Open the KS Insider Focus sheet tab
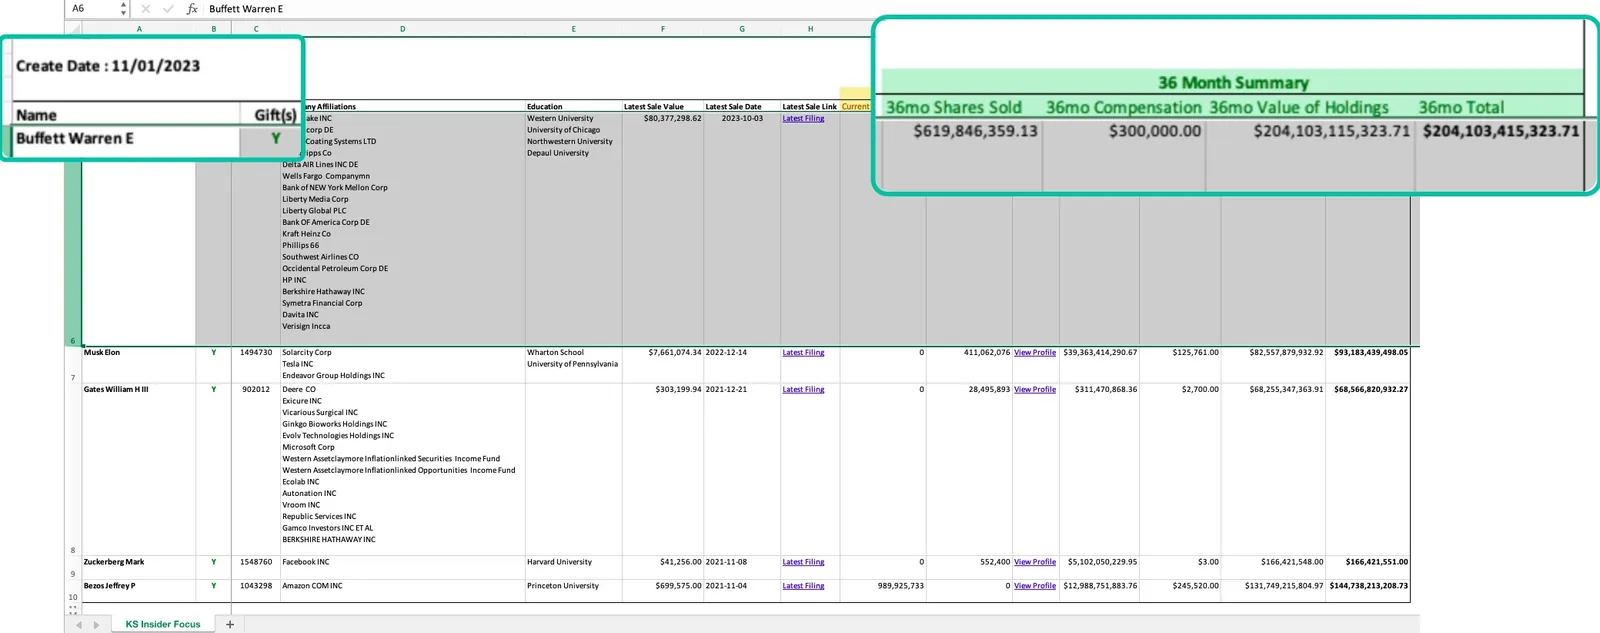 [163, 624]
